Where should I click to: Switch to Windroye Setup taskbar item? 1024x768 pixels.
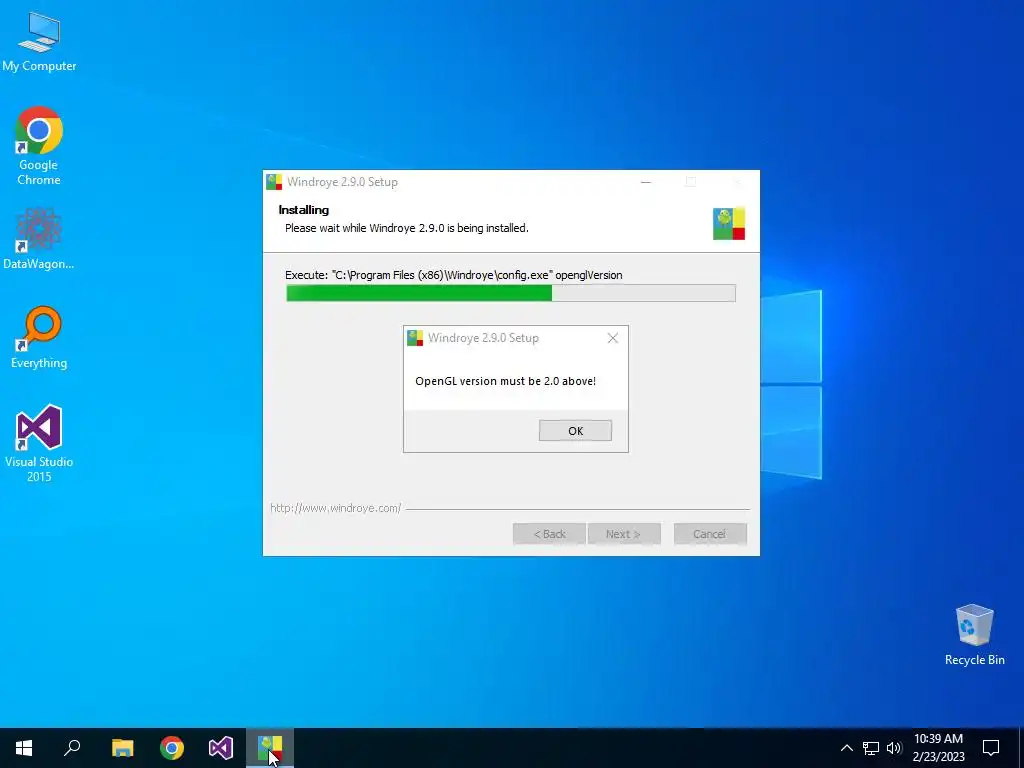pyautogui.click(x=270, y=748)
